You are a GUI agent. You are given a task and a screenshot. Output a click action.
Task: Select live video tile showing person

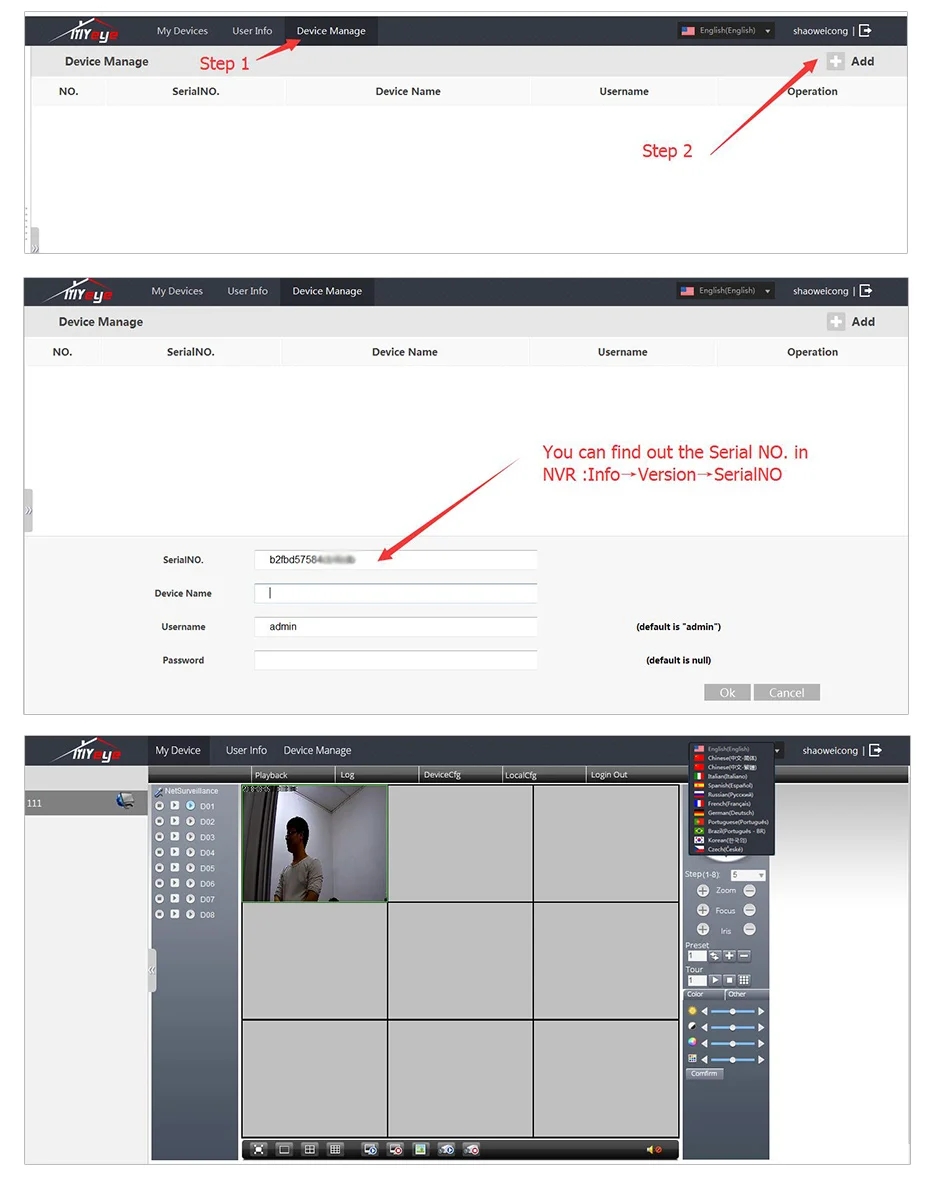315,843
